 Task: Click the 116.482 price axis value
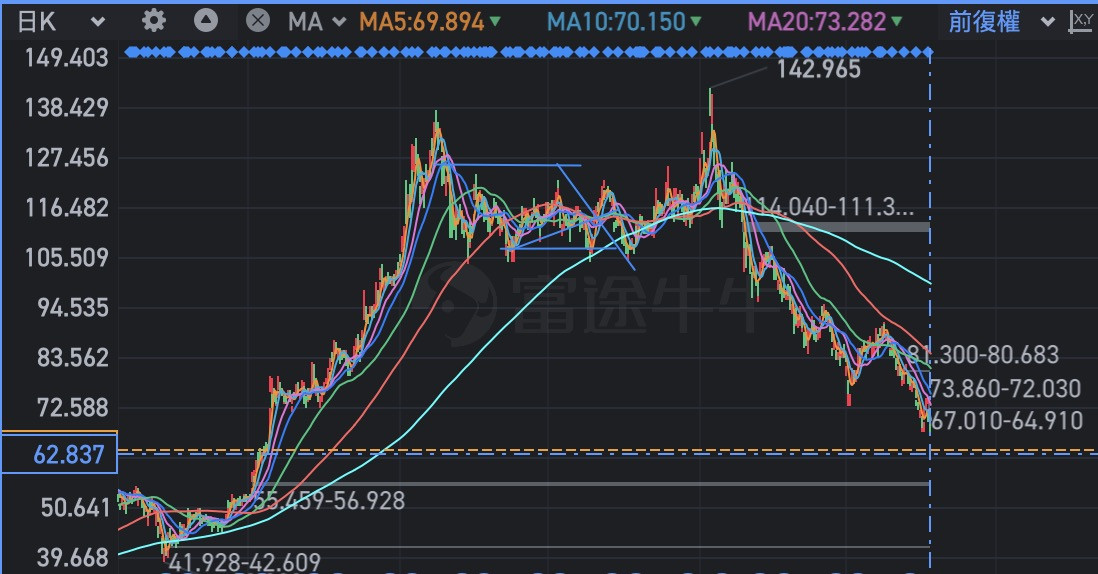click(67, 208)
